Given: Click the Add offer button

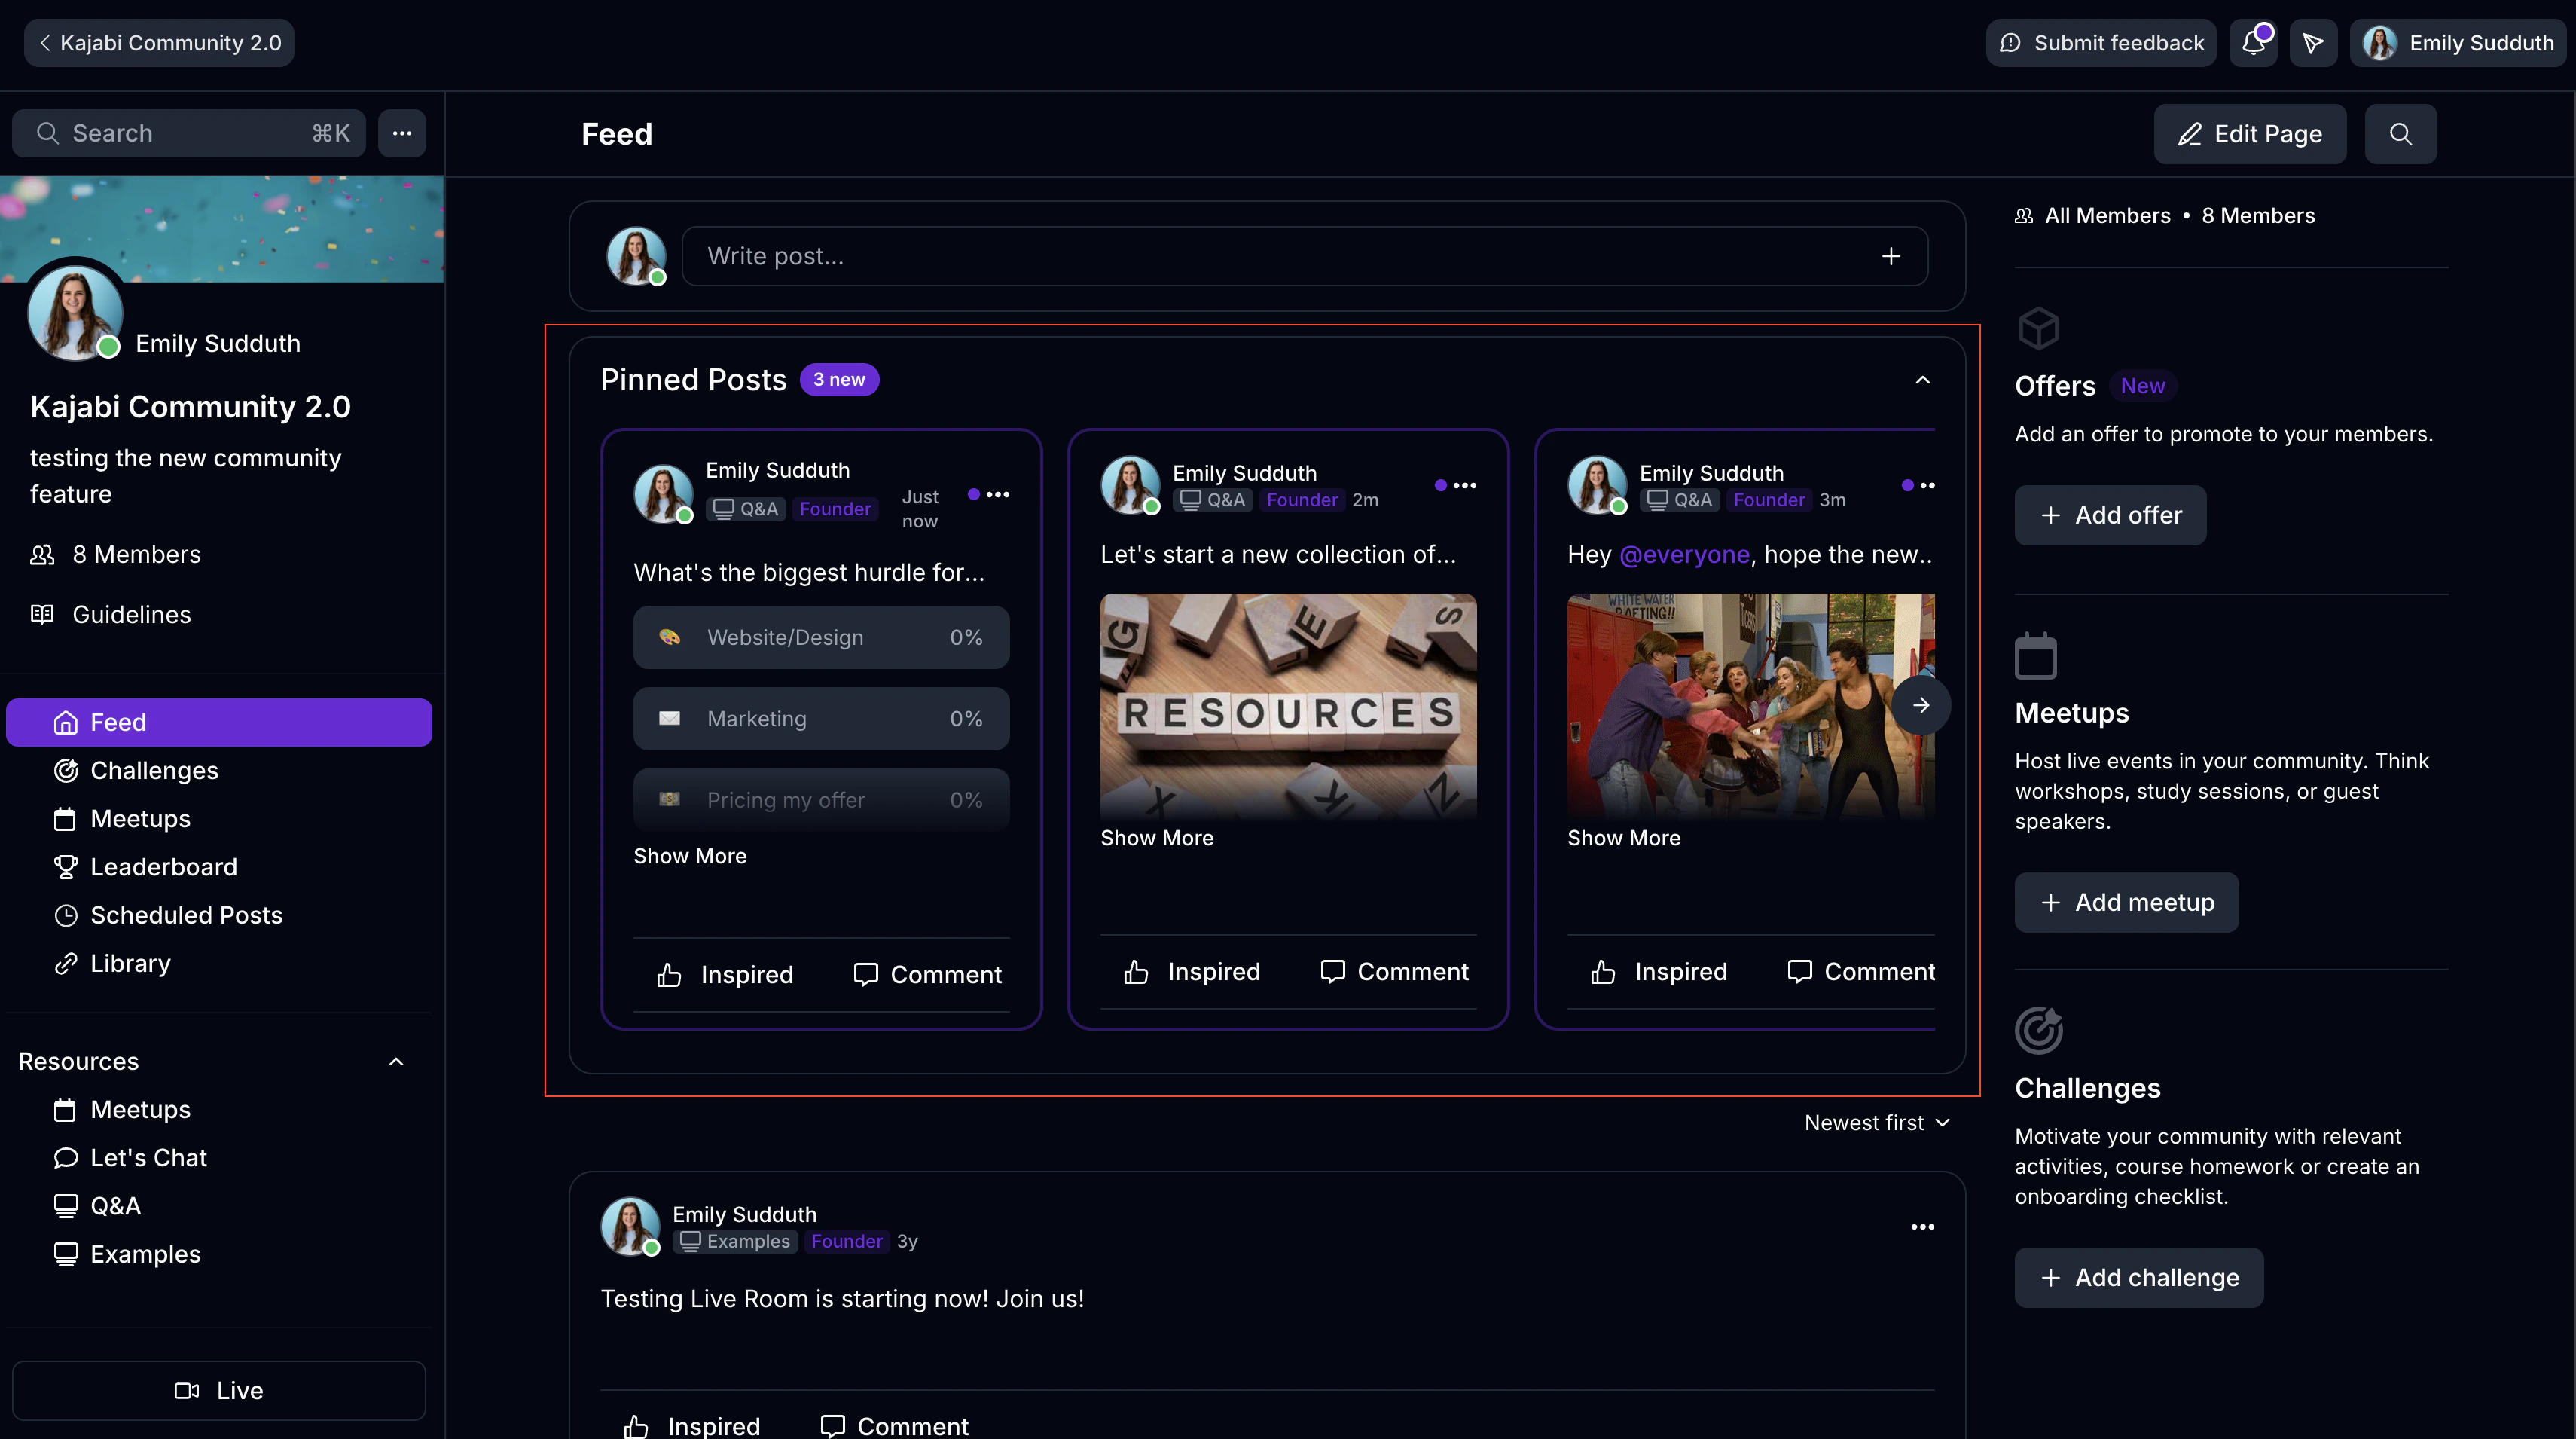Looking at the screenshot, I should coord(2110,515).
